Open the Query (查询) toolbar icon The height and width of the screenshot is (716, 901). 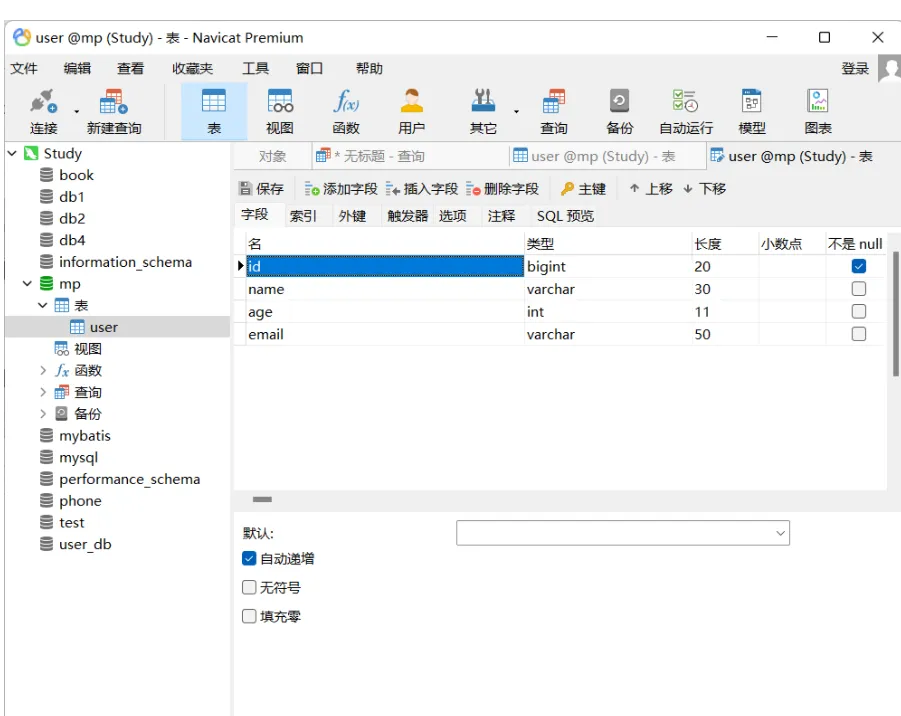[x=554, y=111]
